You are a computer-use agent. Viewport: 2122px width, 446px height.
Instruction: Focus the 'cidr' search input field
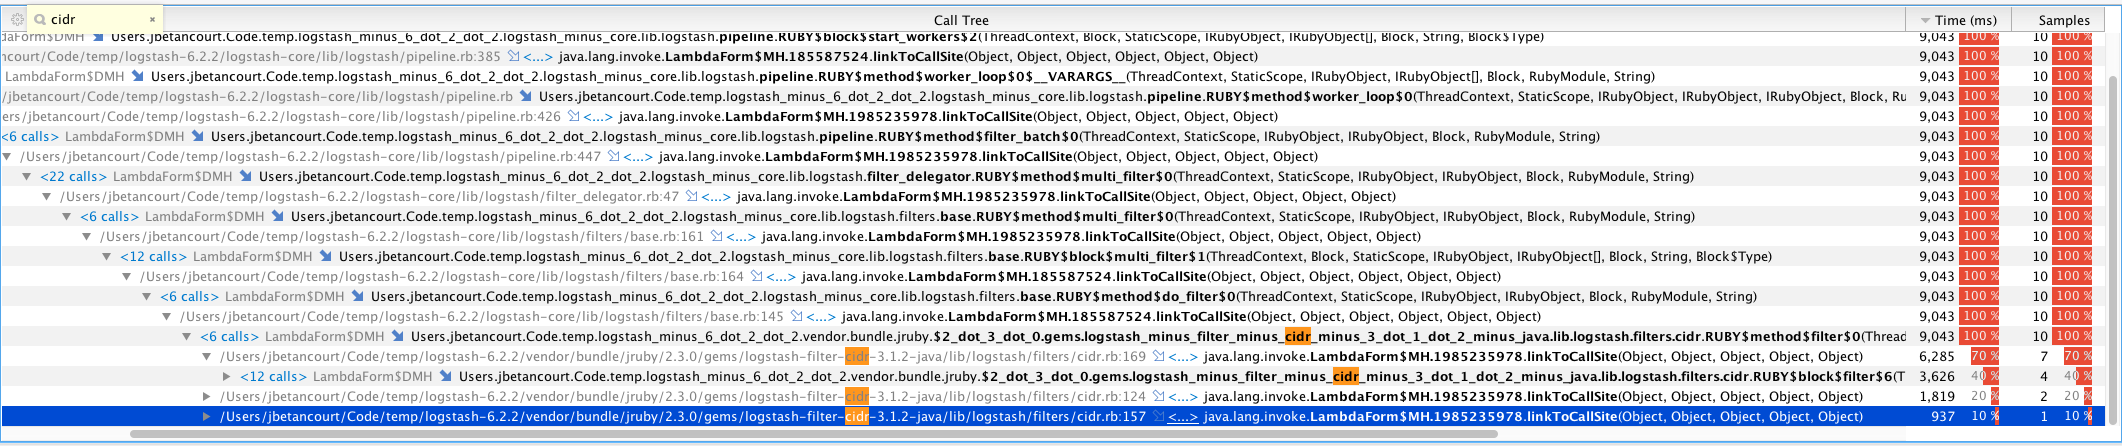96,19
